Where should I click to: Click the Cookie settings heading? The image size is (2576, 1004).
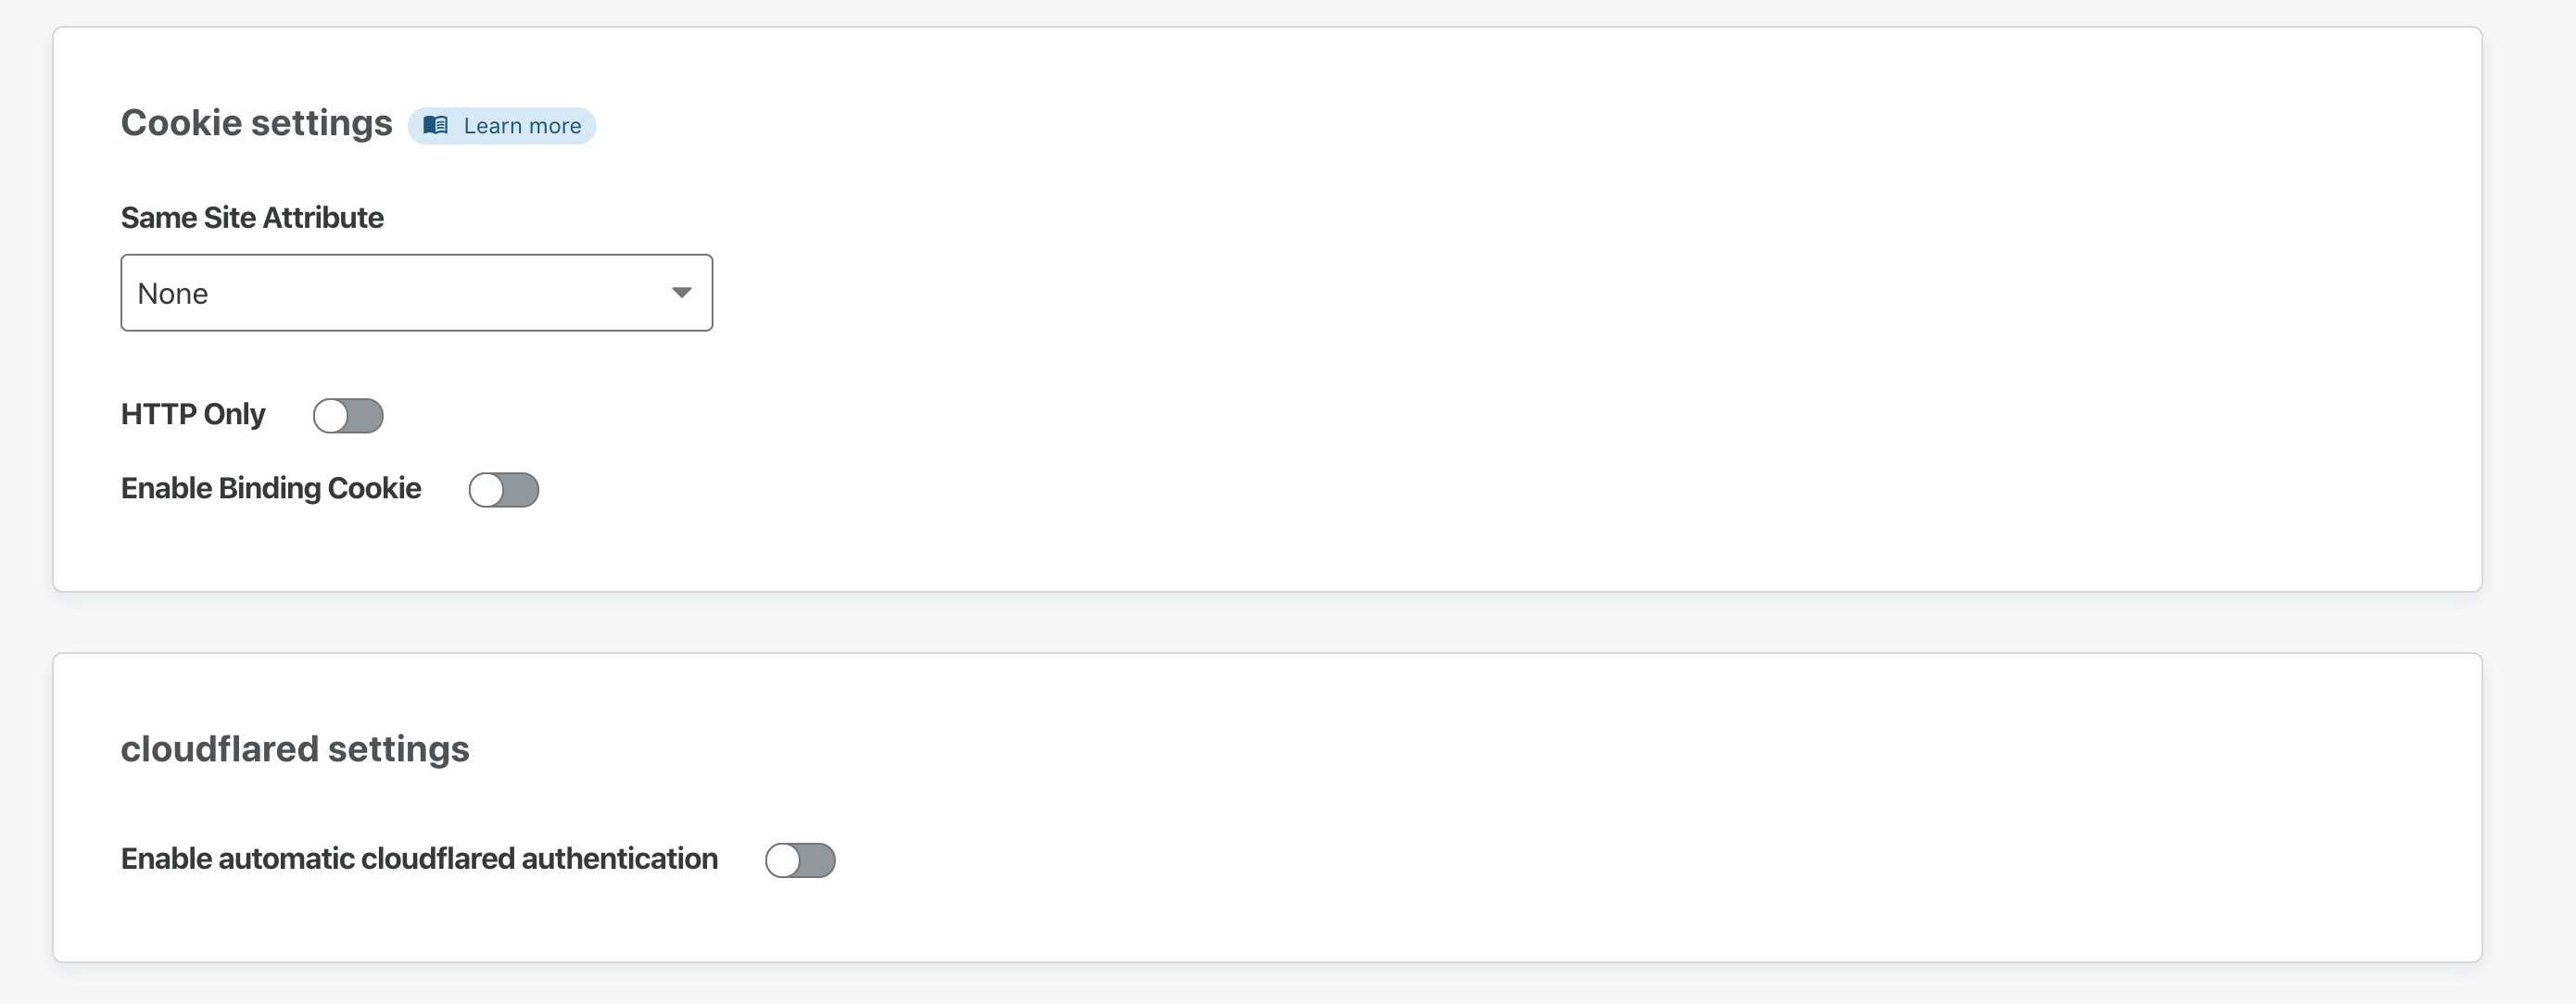point(257,123)
